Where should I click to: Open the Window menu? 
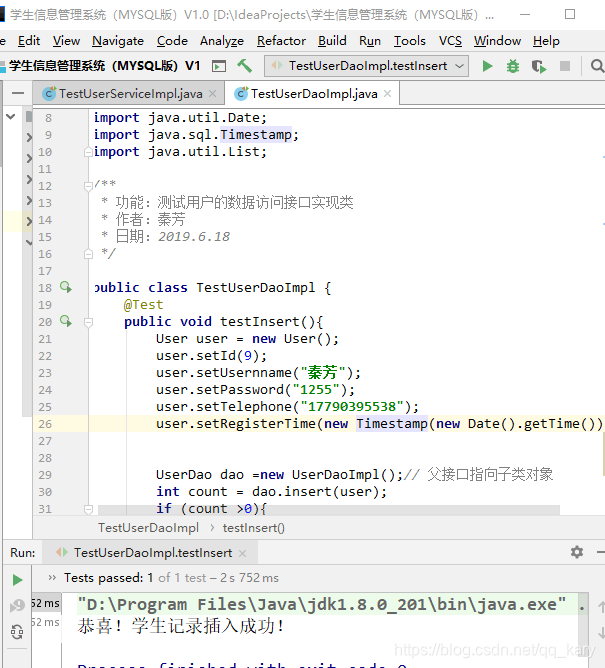(x=497, y=41)
